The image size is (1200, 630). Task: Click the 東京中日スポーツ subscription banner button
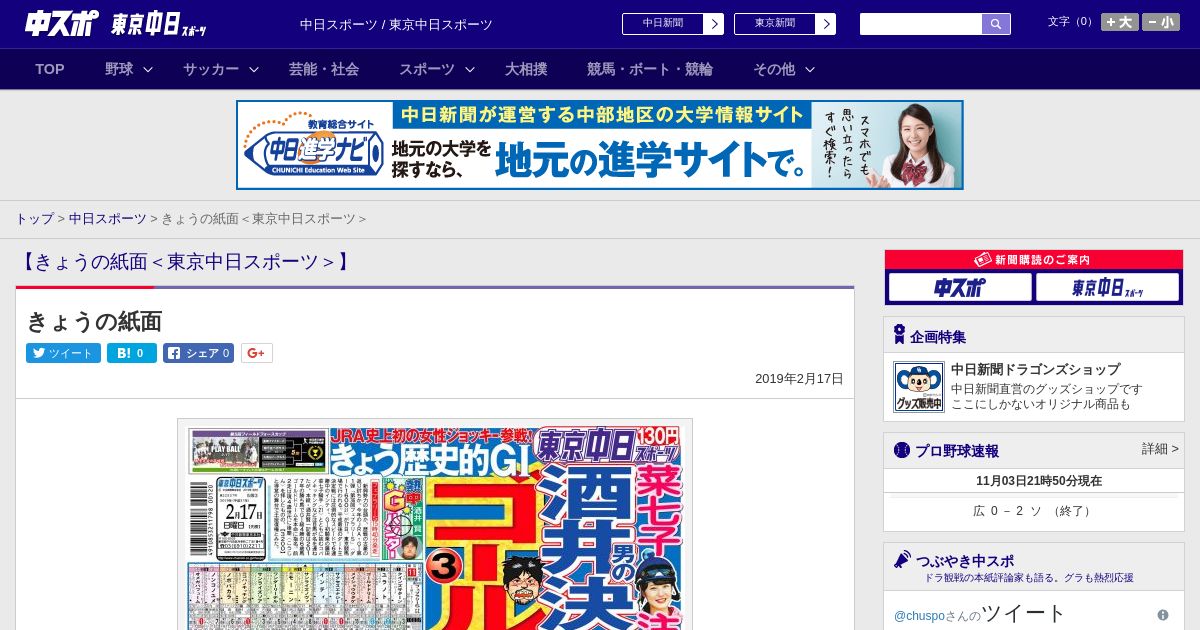pyautogui.click(x=1108, y=288)
